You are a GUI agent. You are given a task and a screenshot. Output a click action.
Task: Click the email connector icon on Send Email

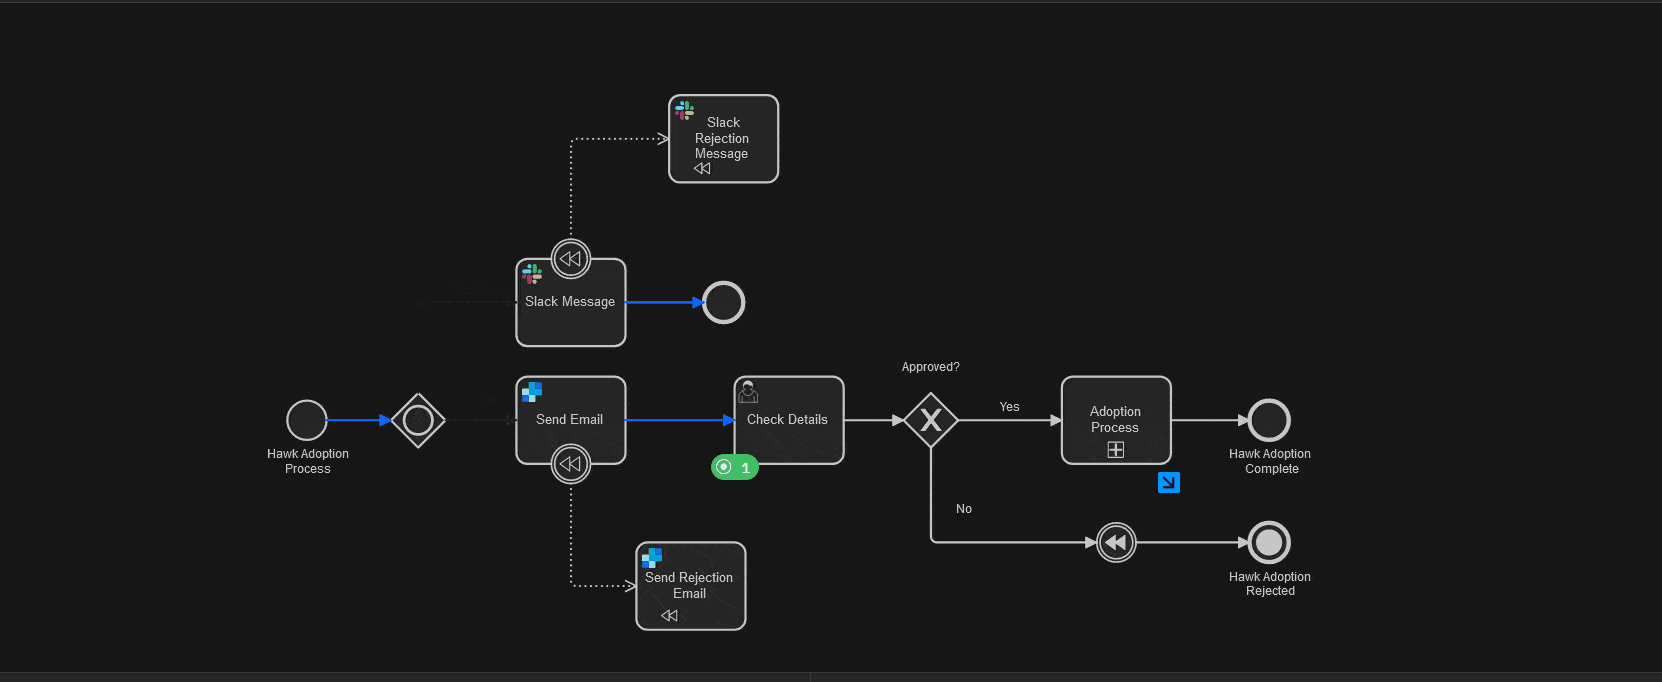coord(532,392)
